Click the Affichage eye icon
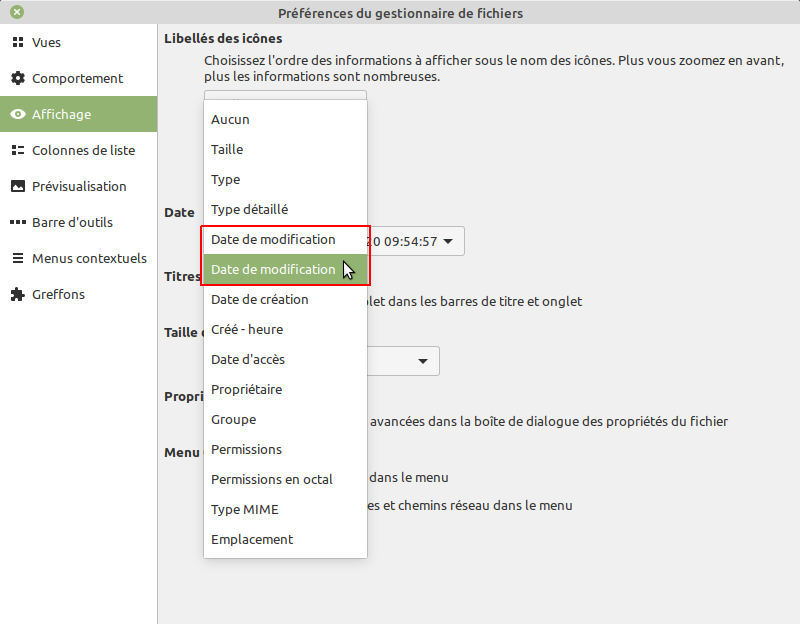 [x=18, y=114]
